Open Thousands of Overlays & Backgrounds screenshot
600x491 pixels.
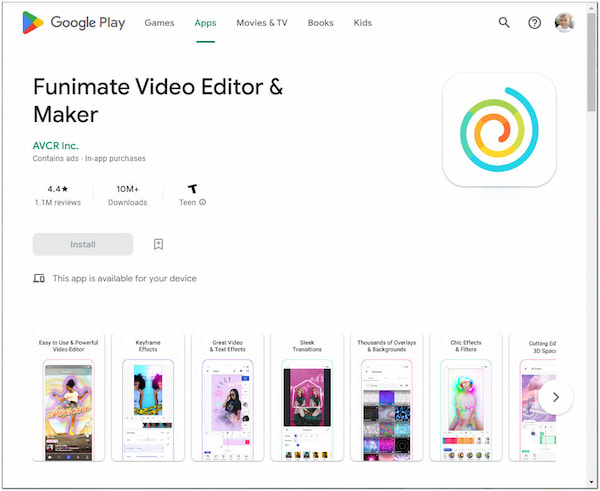point(386,397)
